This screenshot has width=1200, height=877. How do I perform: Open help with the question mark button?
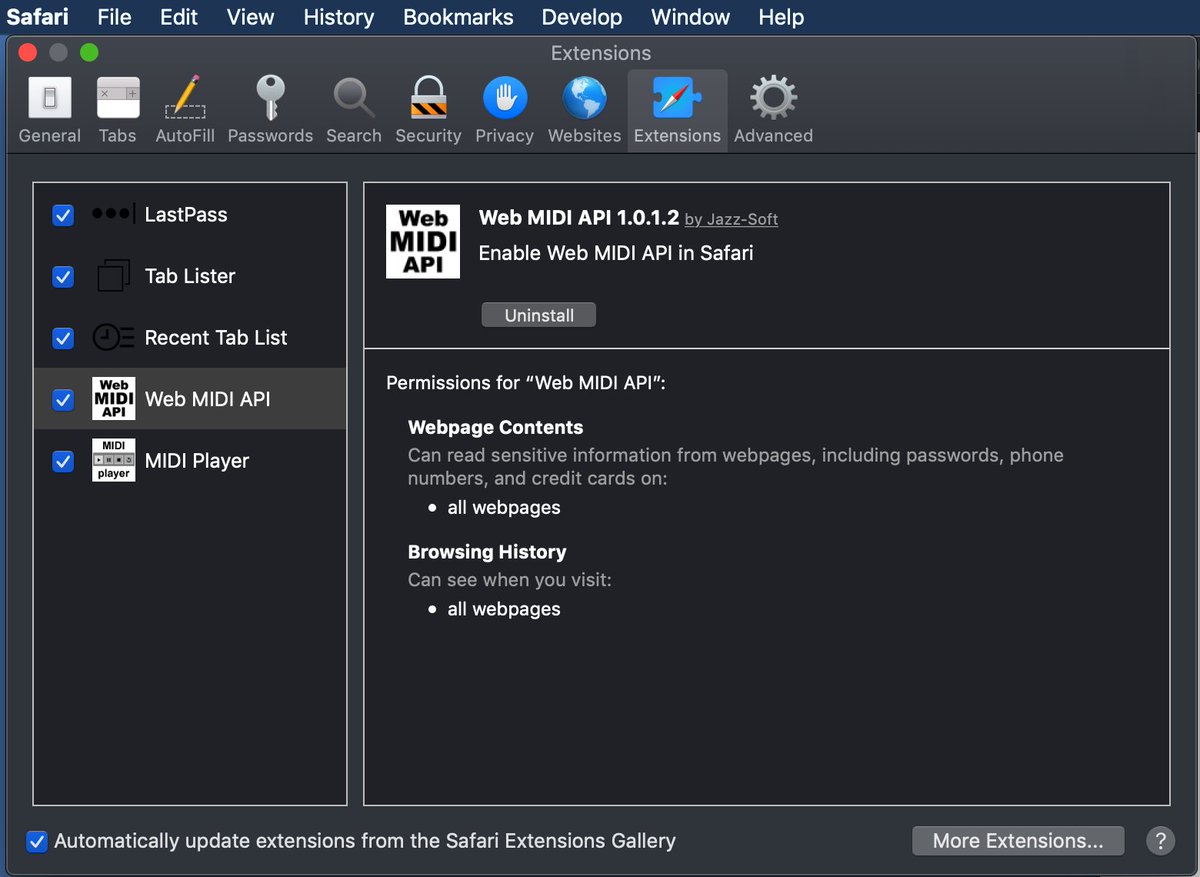pyautogui.click(x=1160, y=841)
